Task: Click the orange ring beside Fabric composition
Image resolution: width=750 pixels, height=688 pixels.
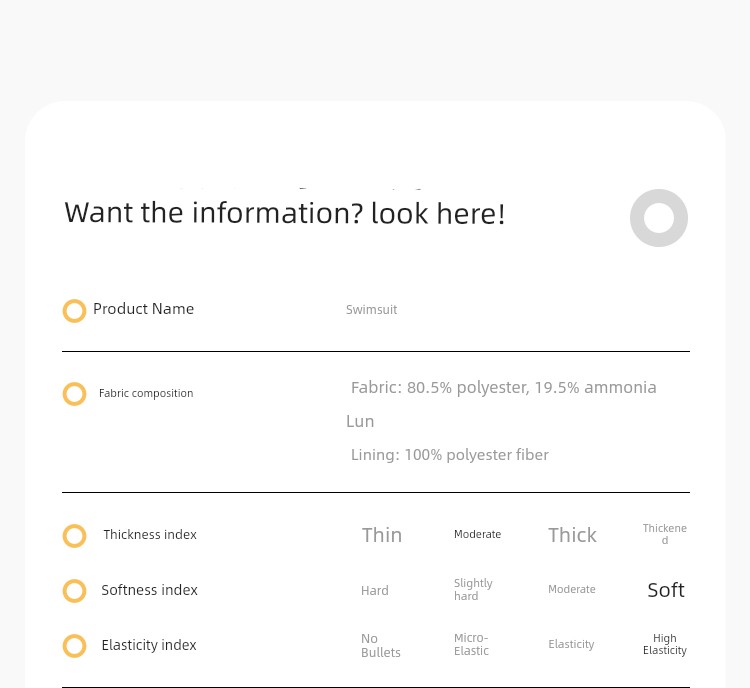Action: coord(75,394)
